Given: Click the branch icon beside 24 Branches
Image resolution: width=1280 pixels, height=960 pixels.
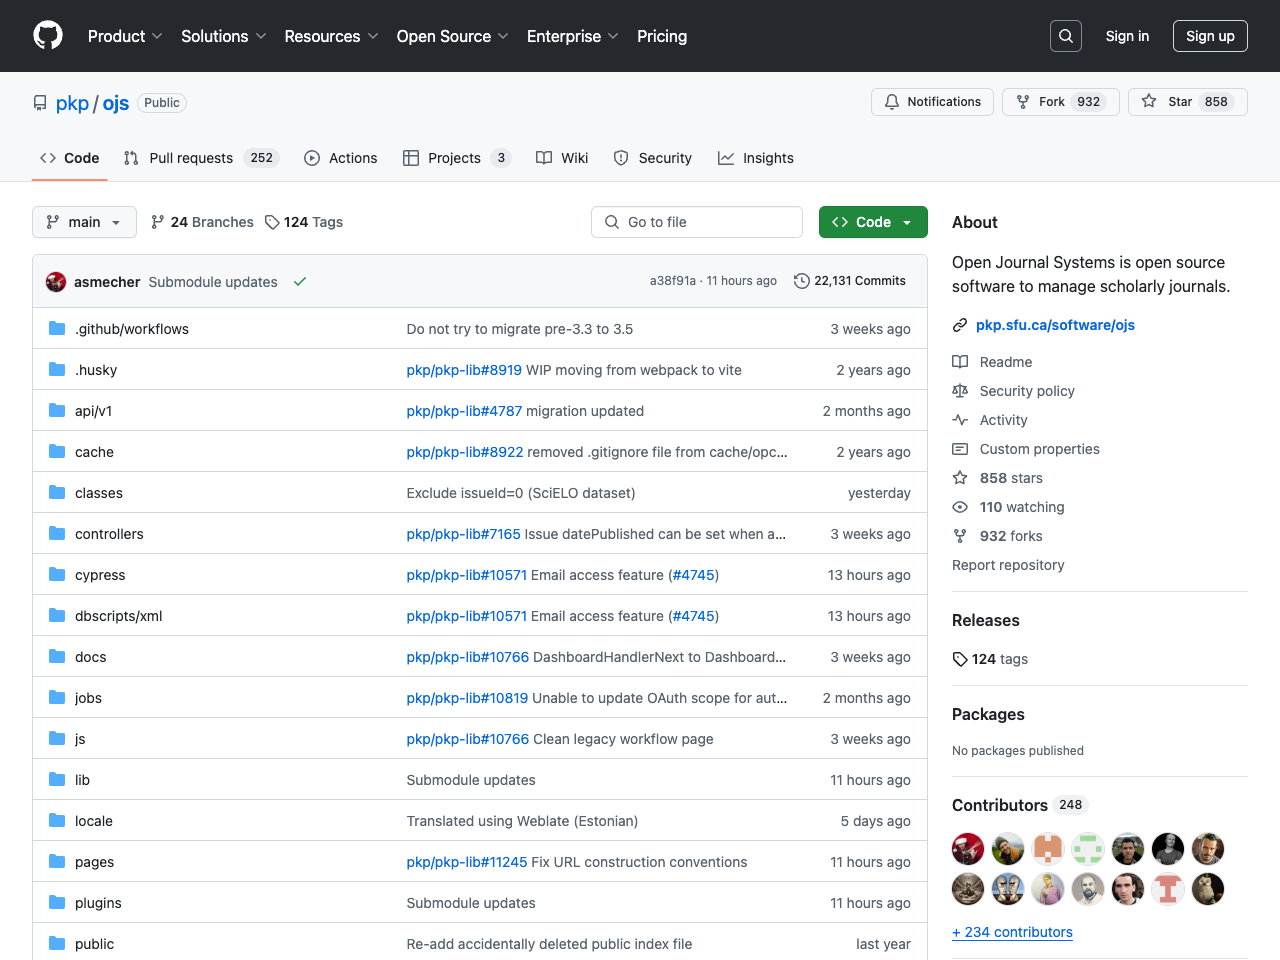Looking at the screenshot, I should (x=158, y=222).
